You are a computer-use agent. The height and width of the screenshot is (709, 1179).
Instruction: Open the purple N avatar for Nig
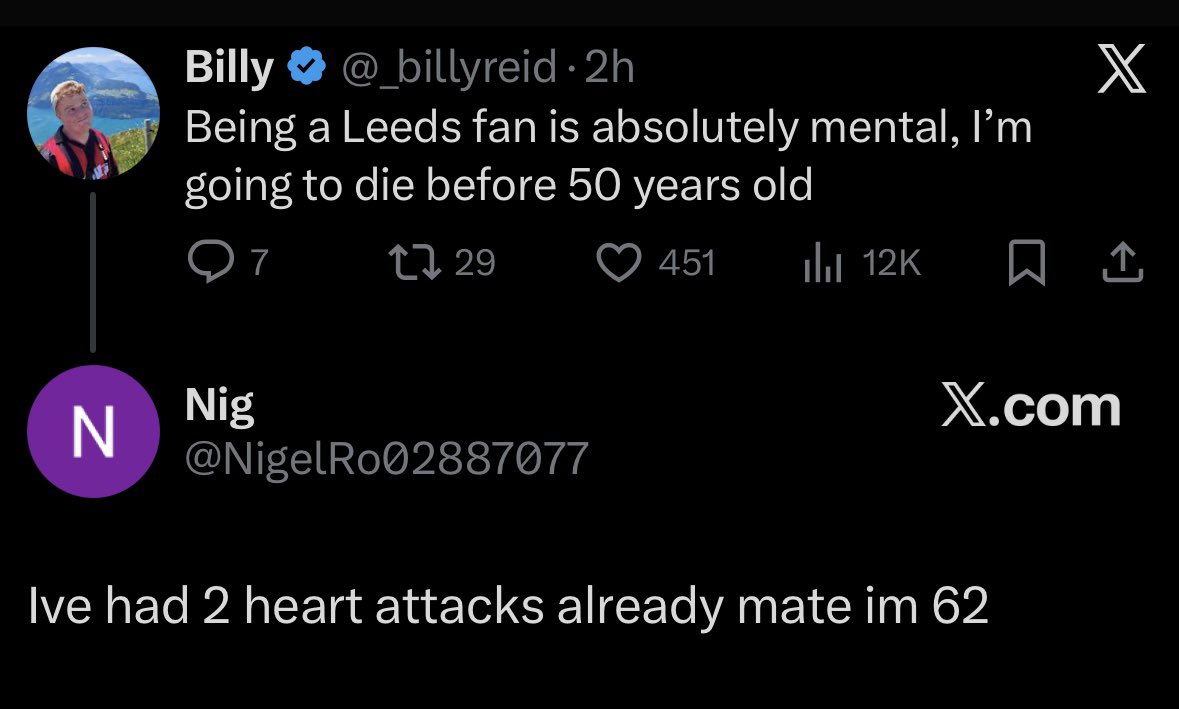[x=92, y=431]
